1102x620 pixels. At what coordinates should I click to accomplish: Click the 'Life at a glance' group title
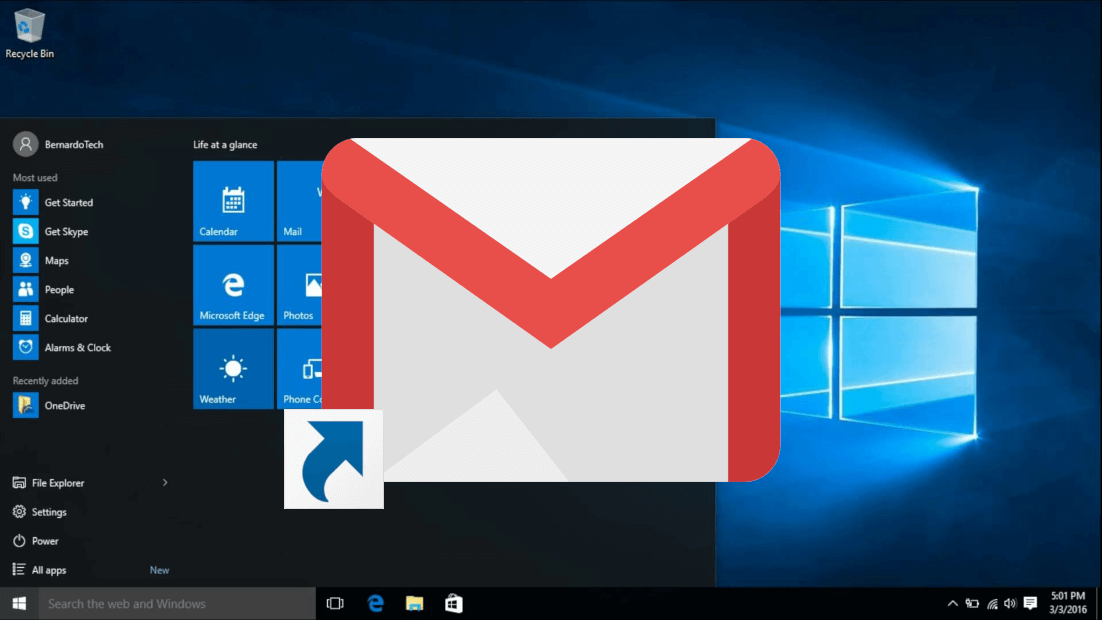point(225,145)
